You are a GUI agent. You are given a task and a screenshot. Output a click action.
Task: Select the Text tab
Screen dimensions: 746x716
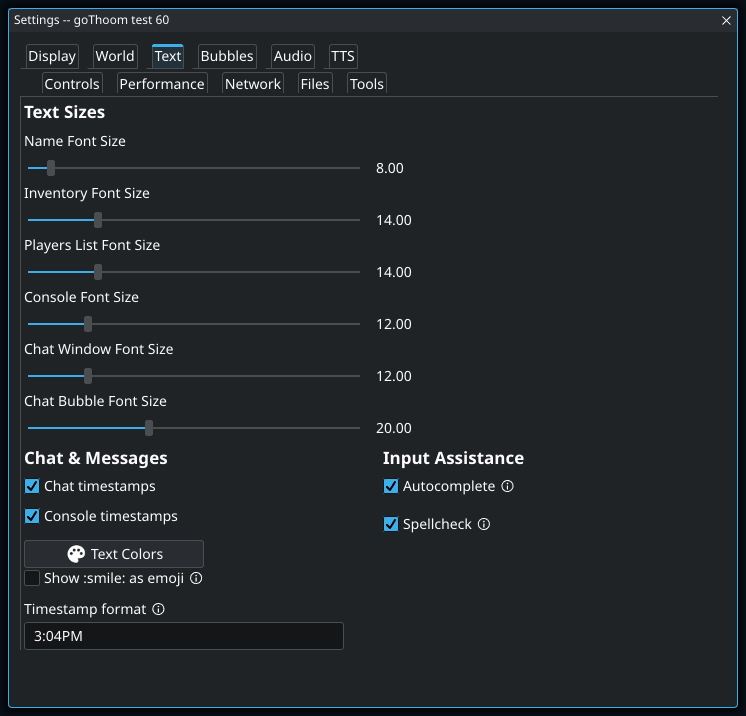(168, 56)
